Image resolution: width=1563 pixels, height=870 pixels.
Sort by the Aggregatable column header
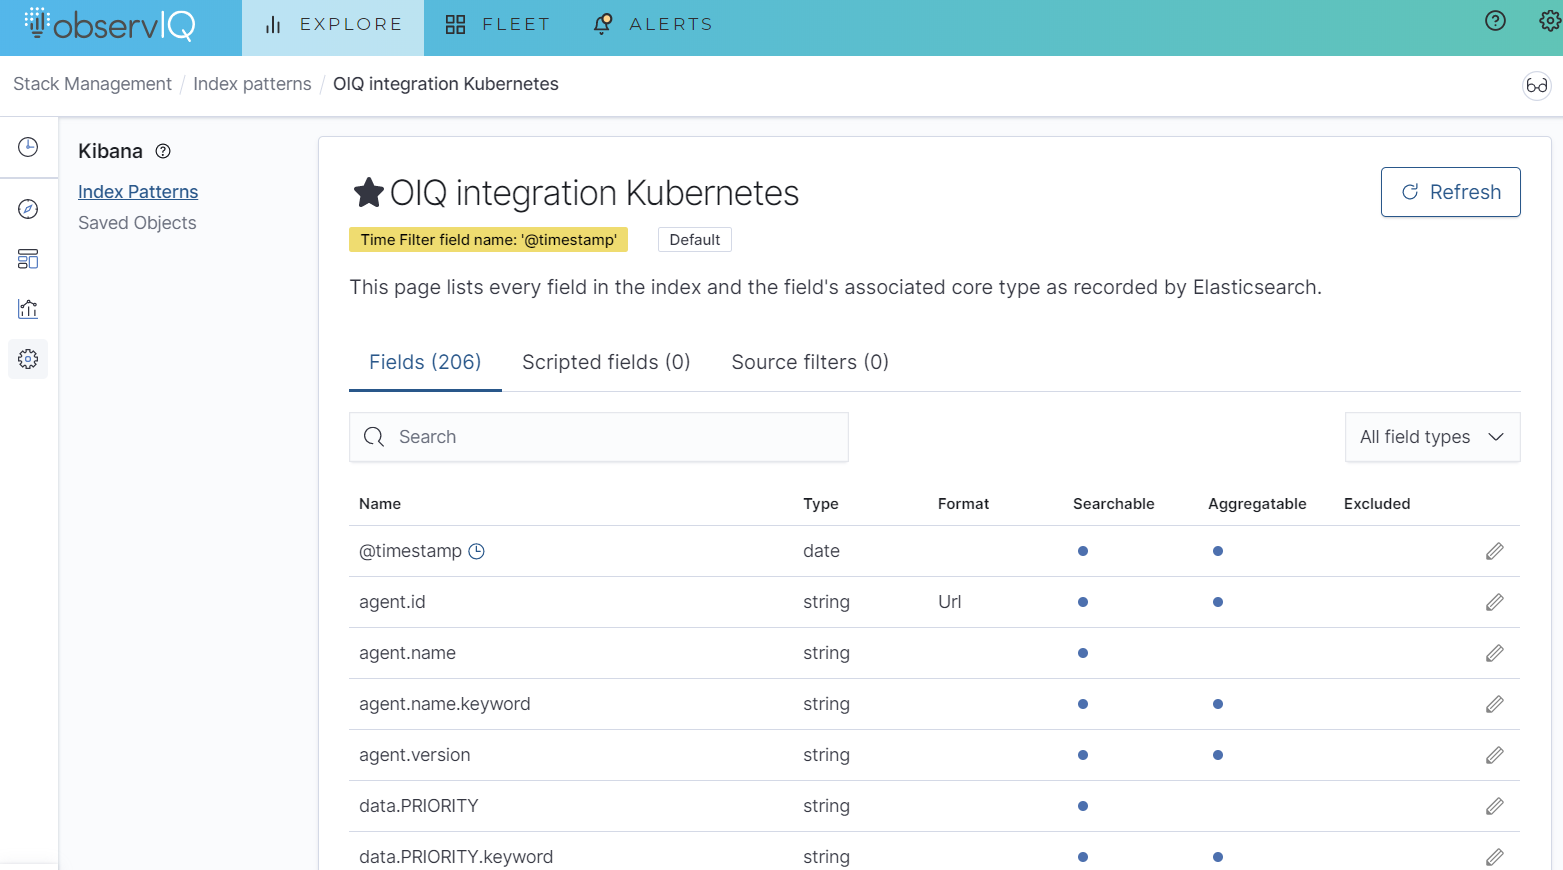pyautogui.click(x=1257, y=504)
